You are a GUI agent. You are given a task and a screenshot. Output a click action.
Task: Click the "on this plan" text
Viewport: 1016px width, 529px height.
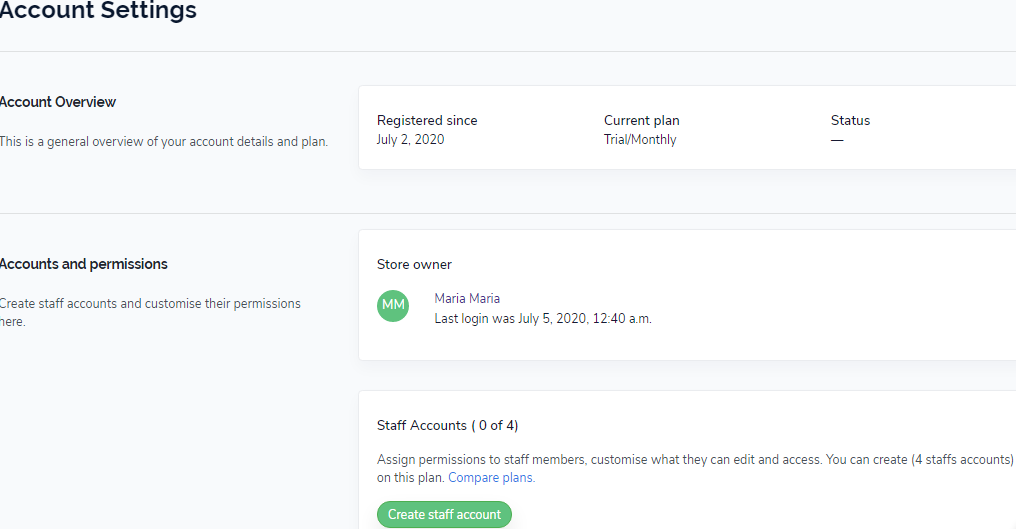click(x=410, y=478)
